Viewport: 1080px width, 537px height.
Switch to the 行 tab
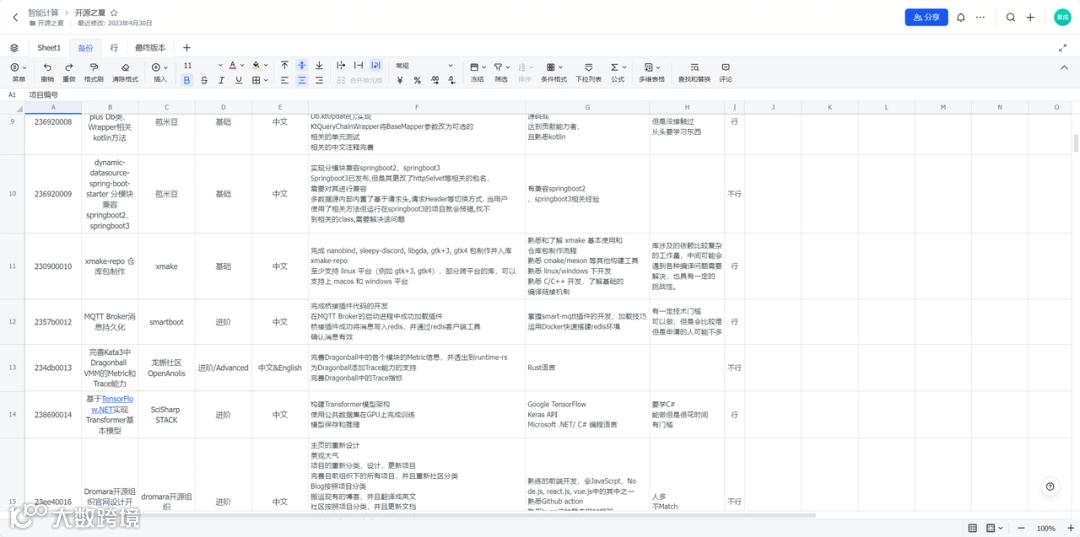(x=114, y=48)
